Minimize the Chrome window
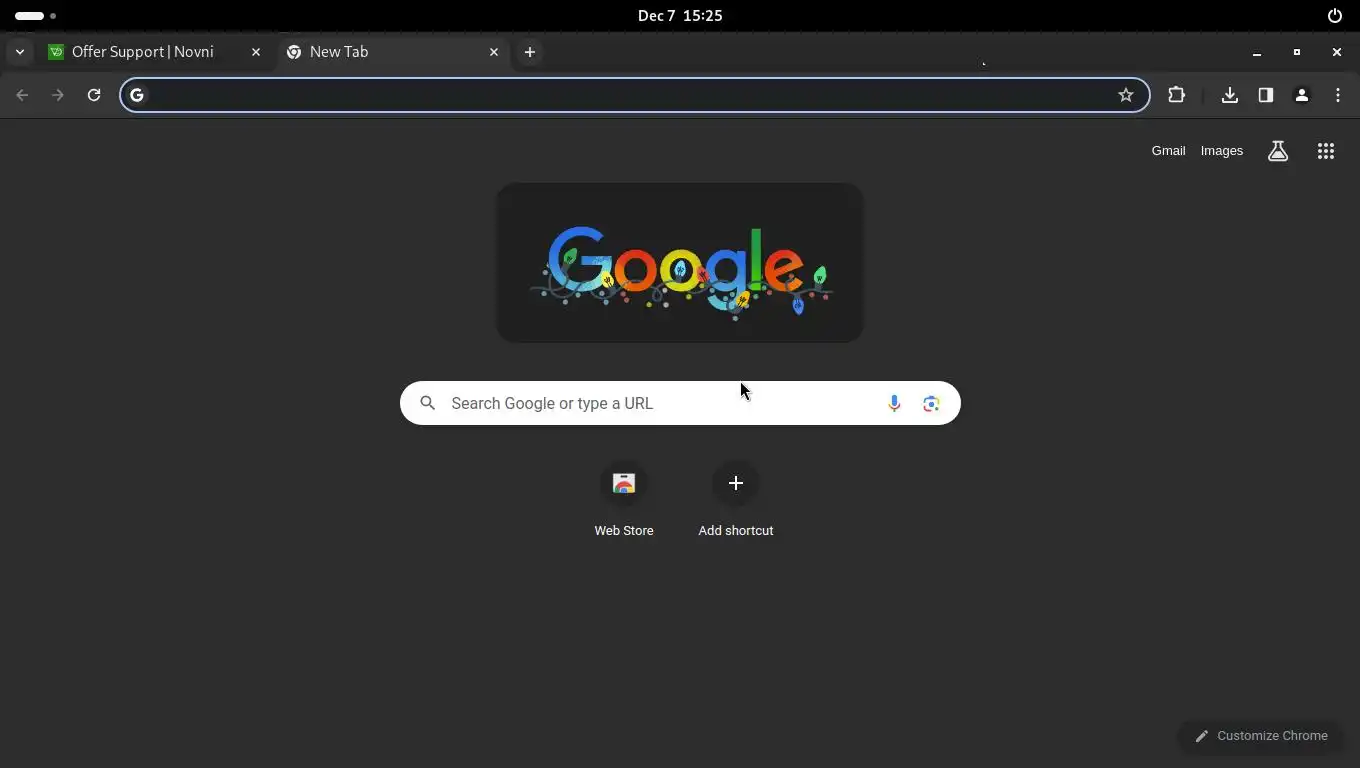Screen dimensions: 1360x768 tap(1257, 52)
